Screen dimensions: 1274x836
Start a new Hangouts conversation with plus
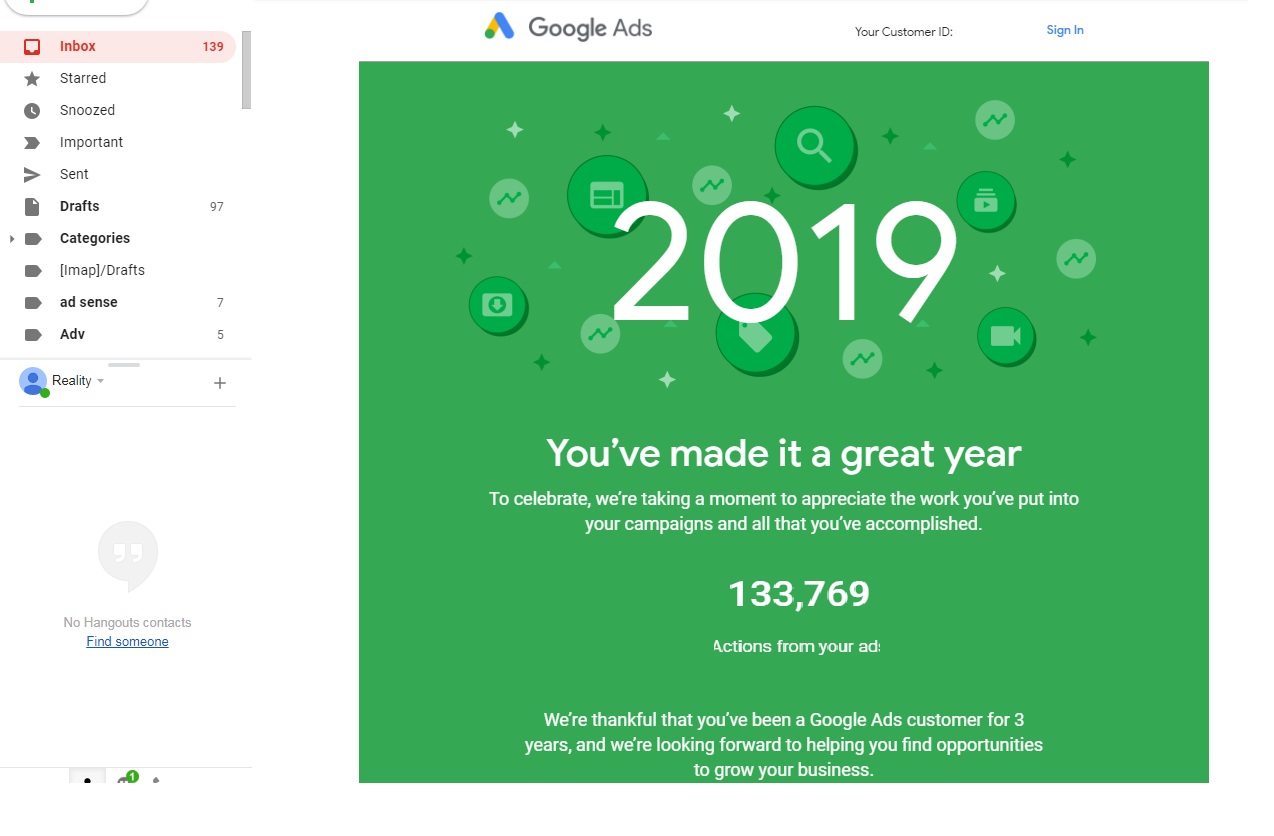[x=220, y=382]
